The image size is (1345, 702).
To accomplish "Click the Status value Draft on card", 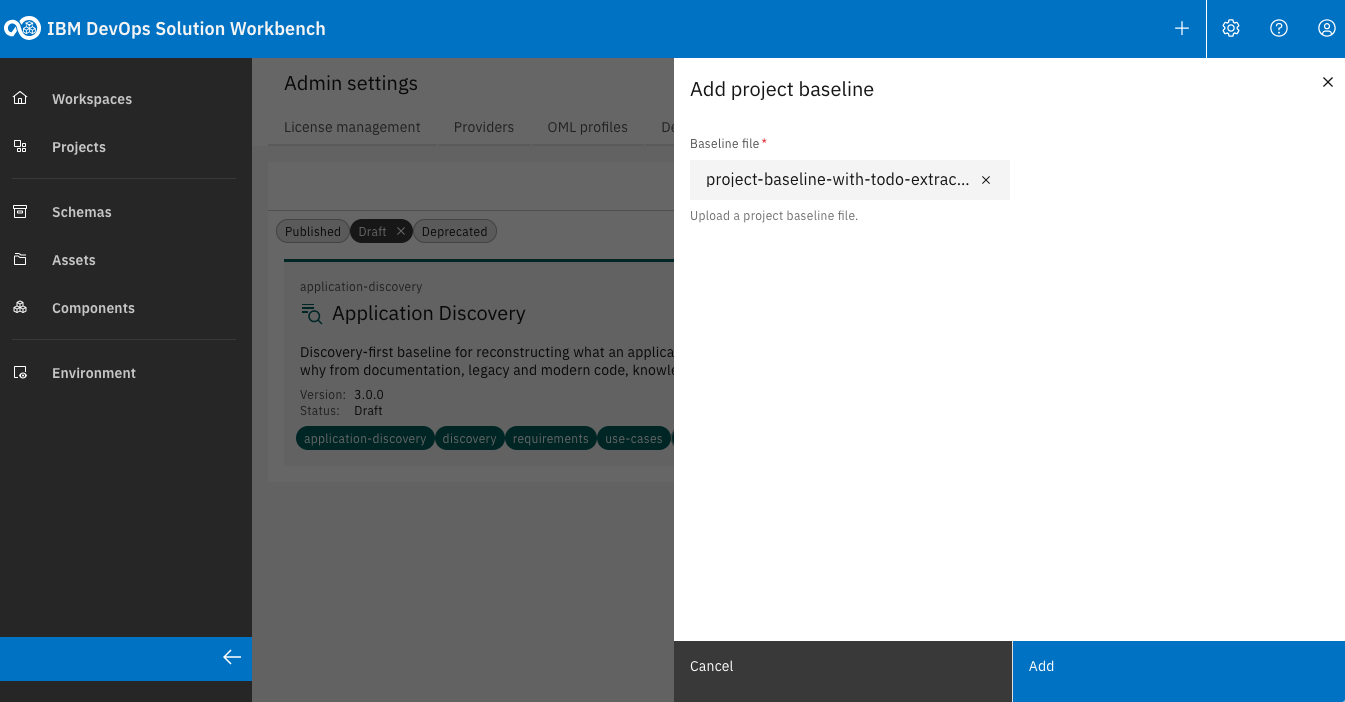I will [x=368, y=411].
